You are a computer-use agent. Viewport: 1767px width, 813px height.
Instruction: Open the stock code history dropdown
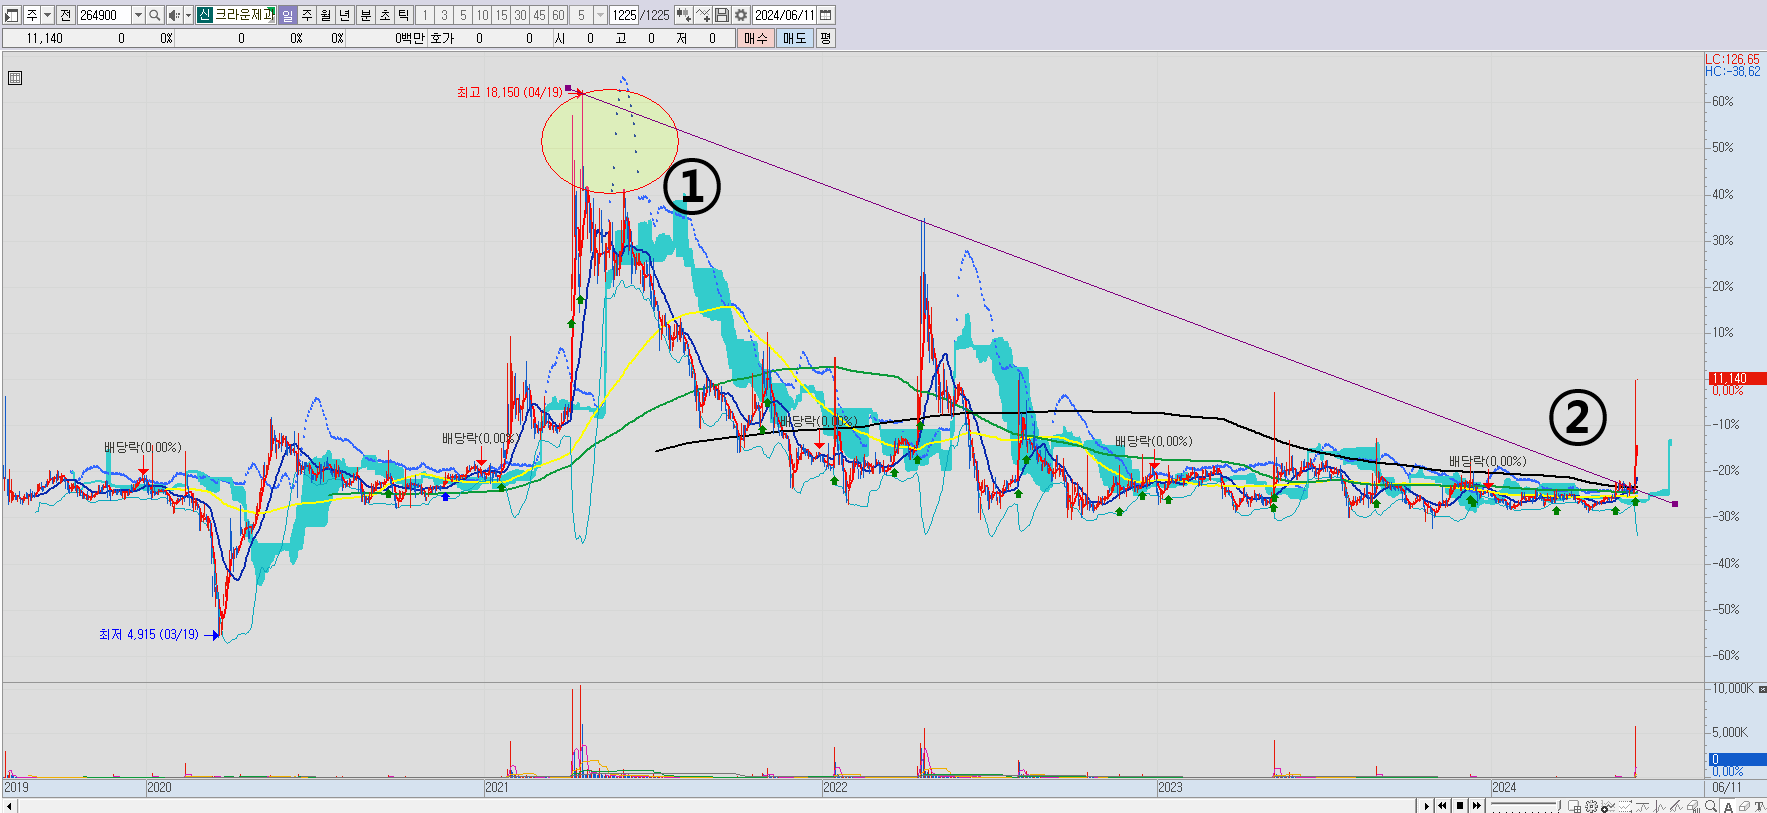138,15
